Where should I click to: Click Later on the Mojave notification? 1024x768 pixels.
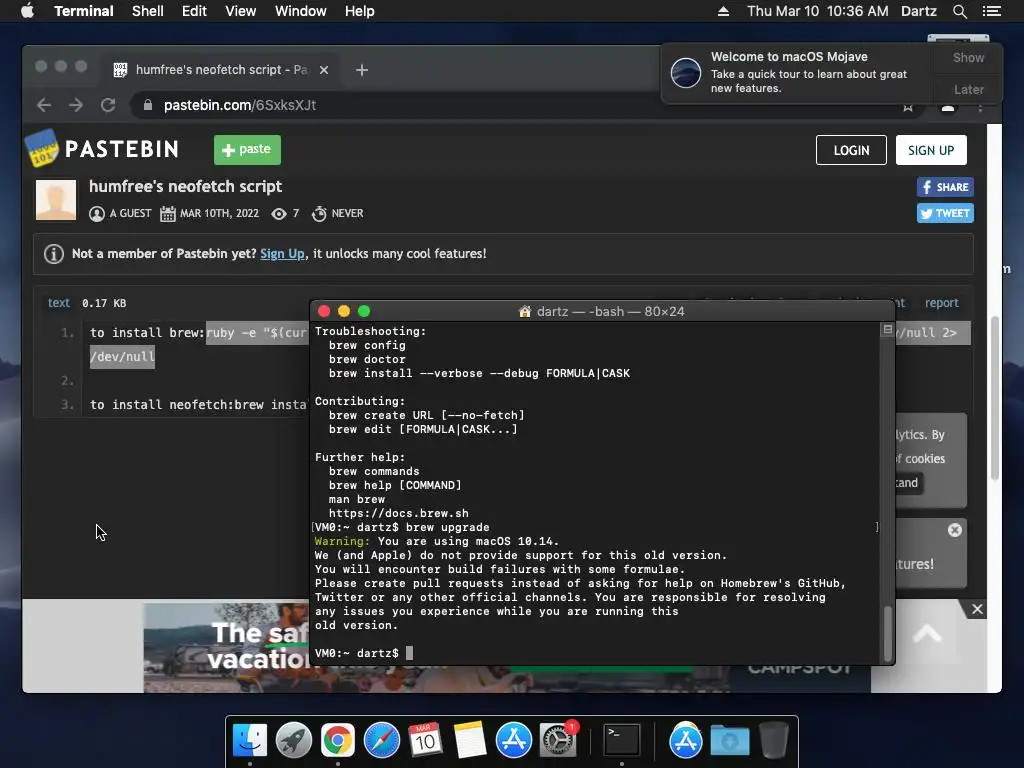pos(968,89)
